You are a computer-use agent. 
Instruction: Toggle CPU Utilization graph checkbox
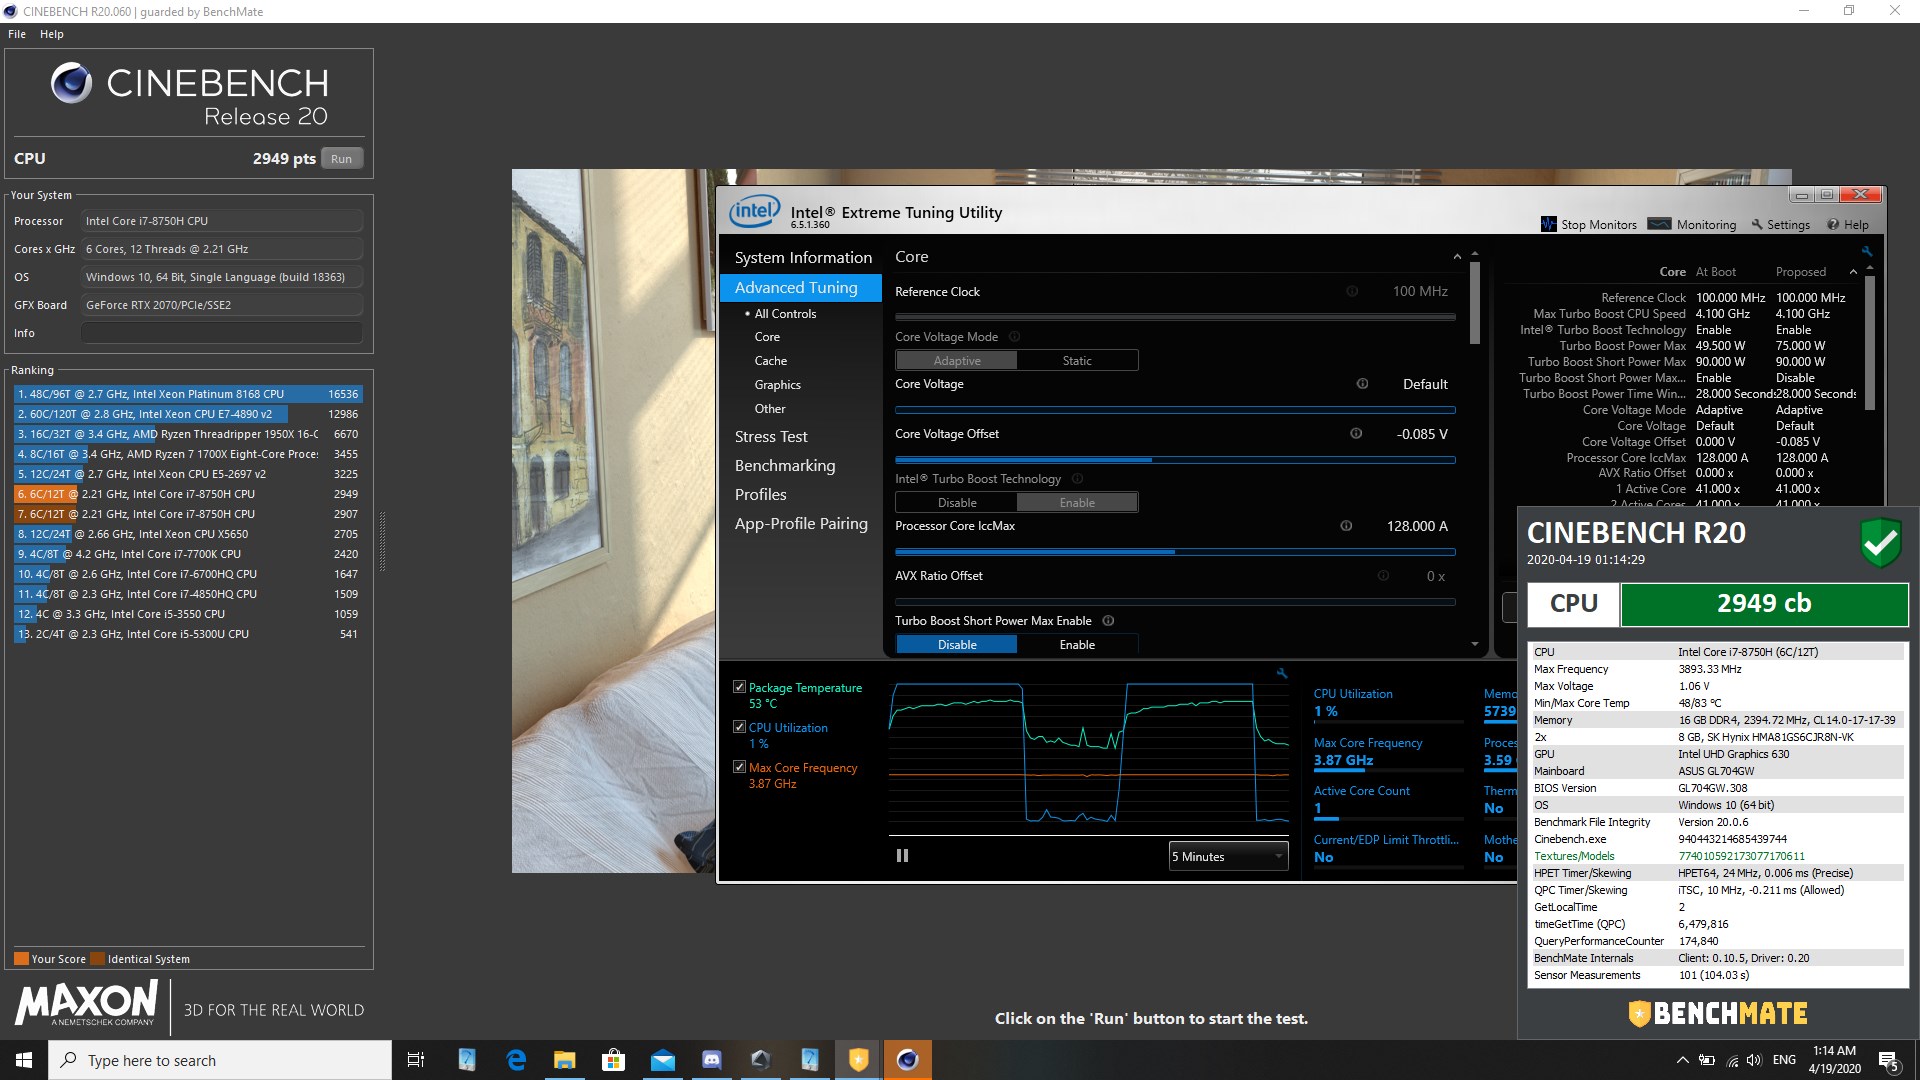739,727
